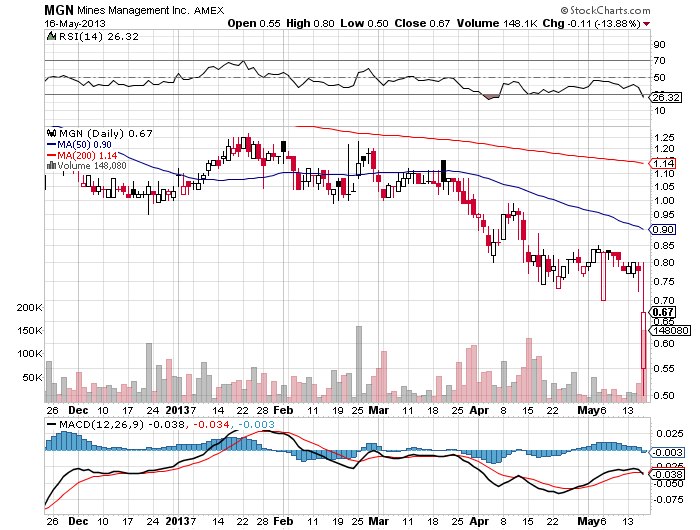Click the StockCharts.com watermark label

(x=605, y=10)
